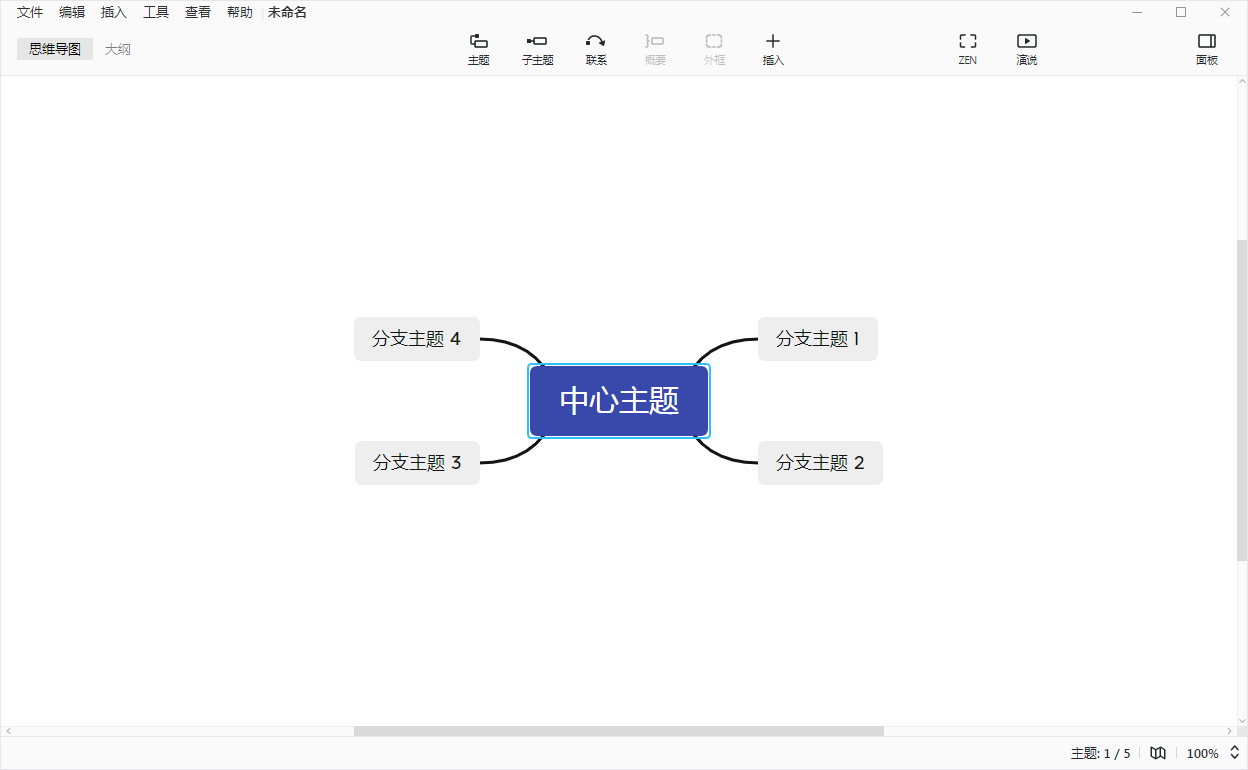Enter ZEN mode

[x=967, y=49]
